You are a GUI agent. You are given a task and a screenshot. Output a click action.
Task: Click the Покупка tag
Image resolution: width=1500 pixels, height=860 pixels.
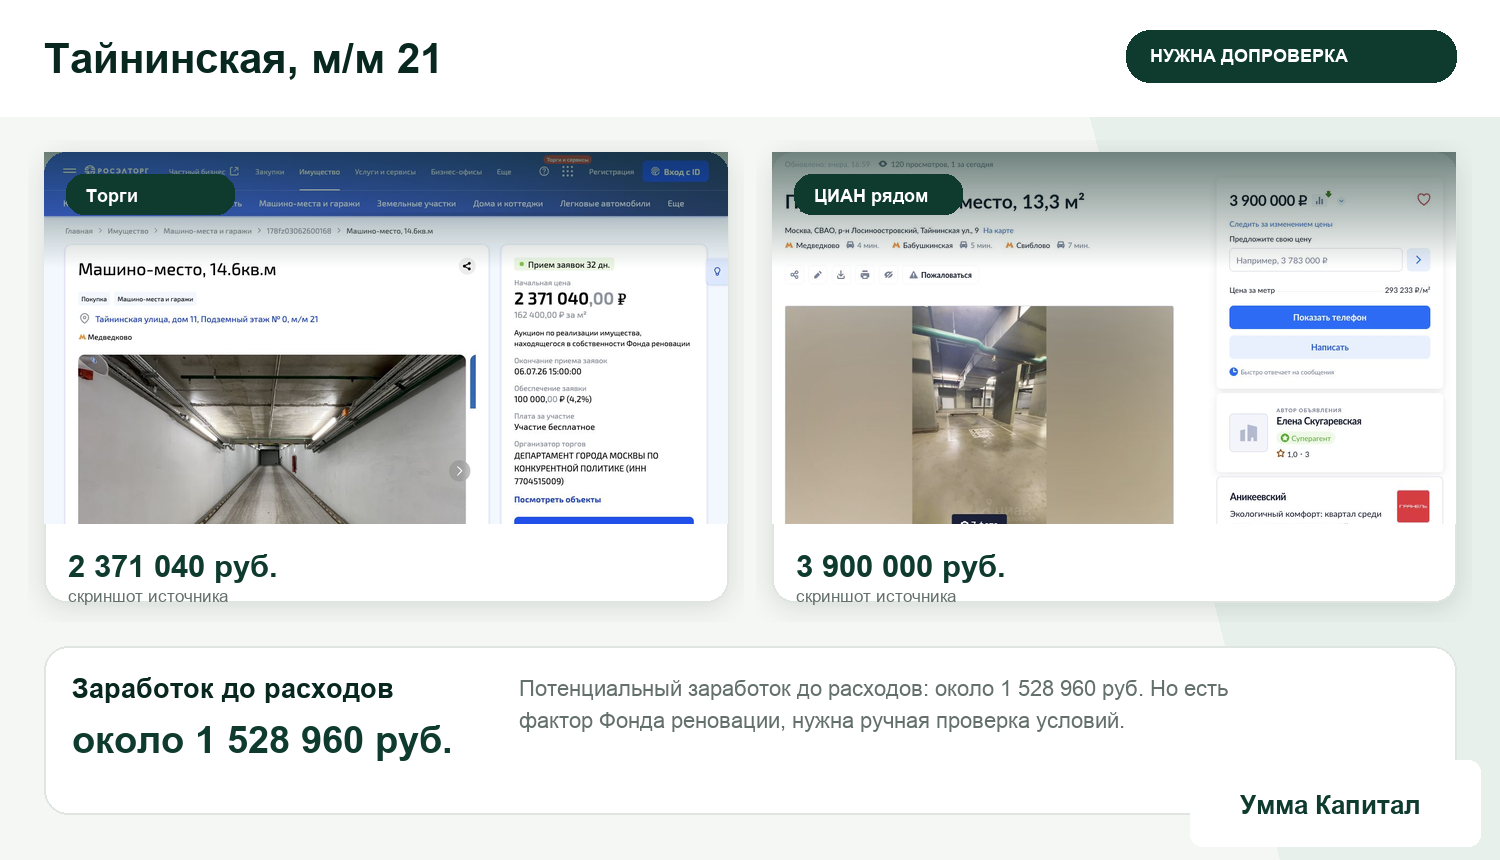tap(94, 299)
